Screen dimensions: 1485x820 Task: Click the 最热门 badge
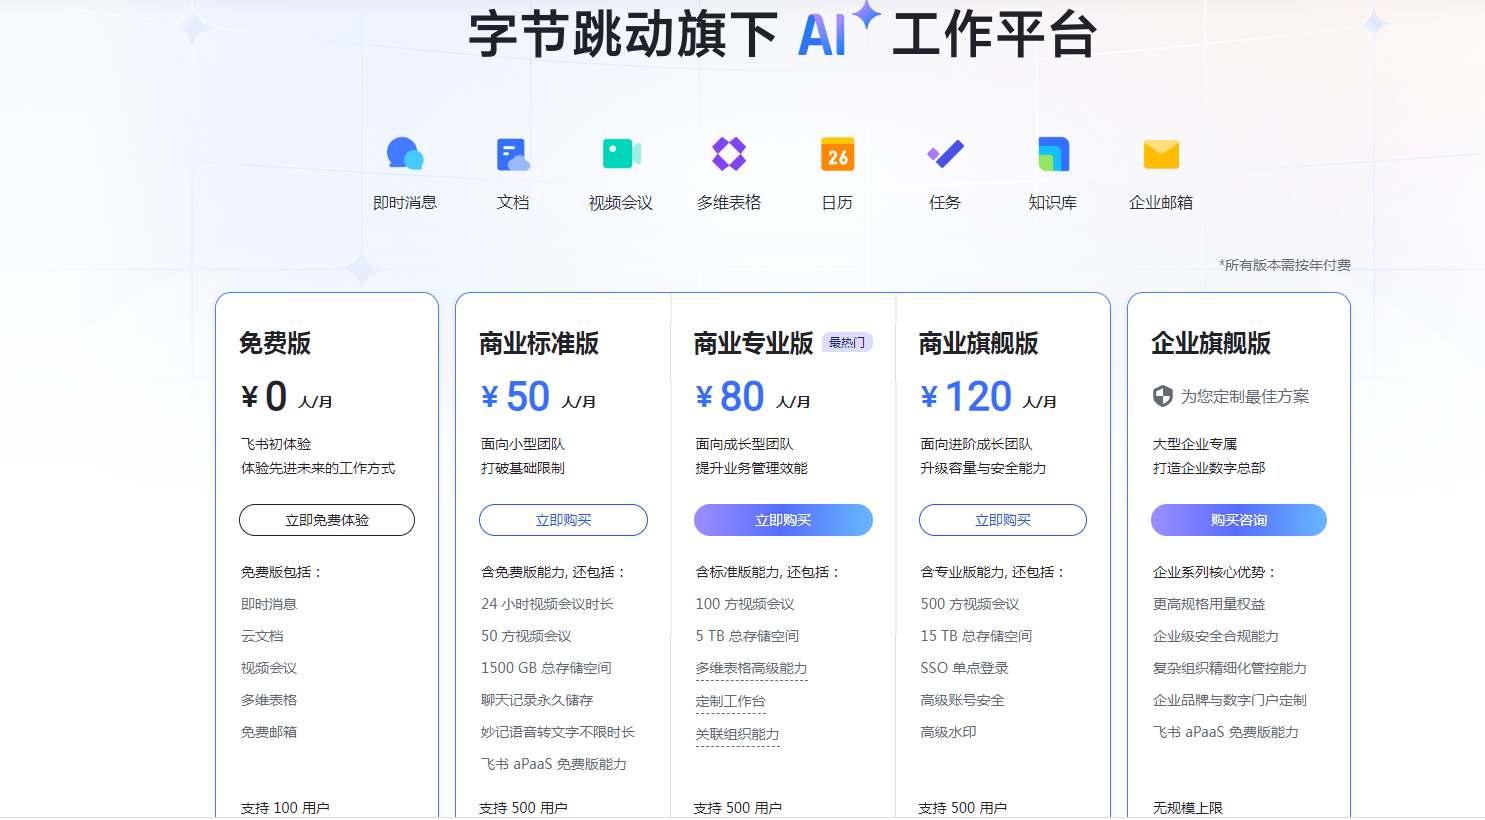click(847, 342)
